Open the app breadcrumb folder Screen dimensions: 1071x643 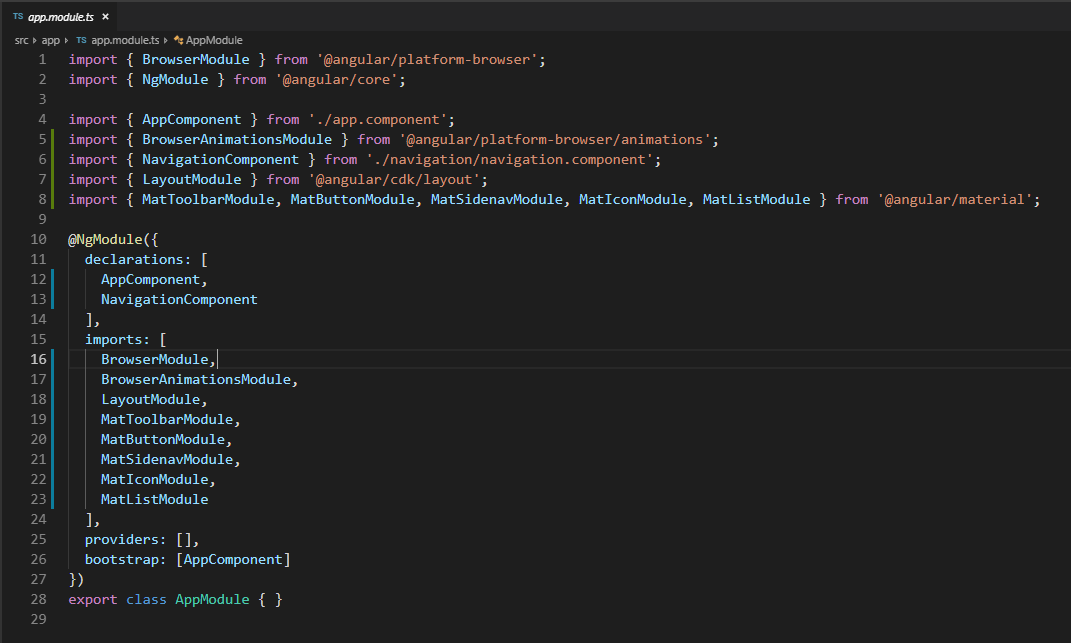point(50,40)
